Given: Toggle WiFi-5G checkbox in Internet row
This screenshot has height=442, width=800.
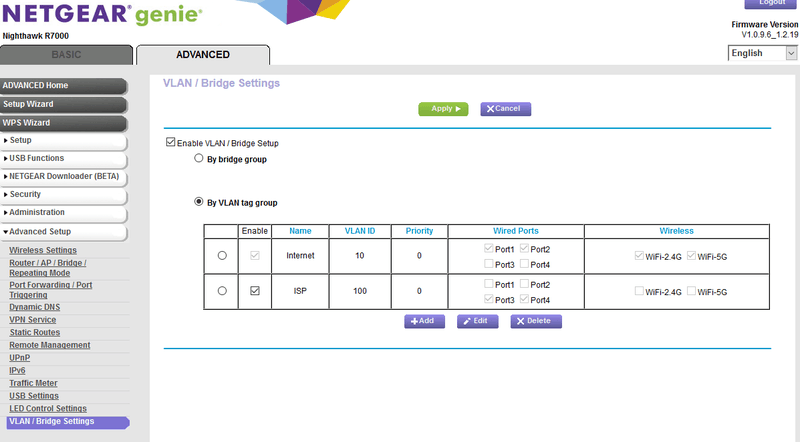Looking at the screenshot, I should point(691,255).
